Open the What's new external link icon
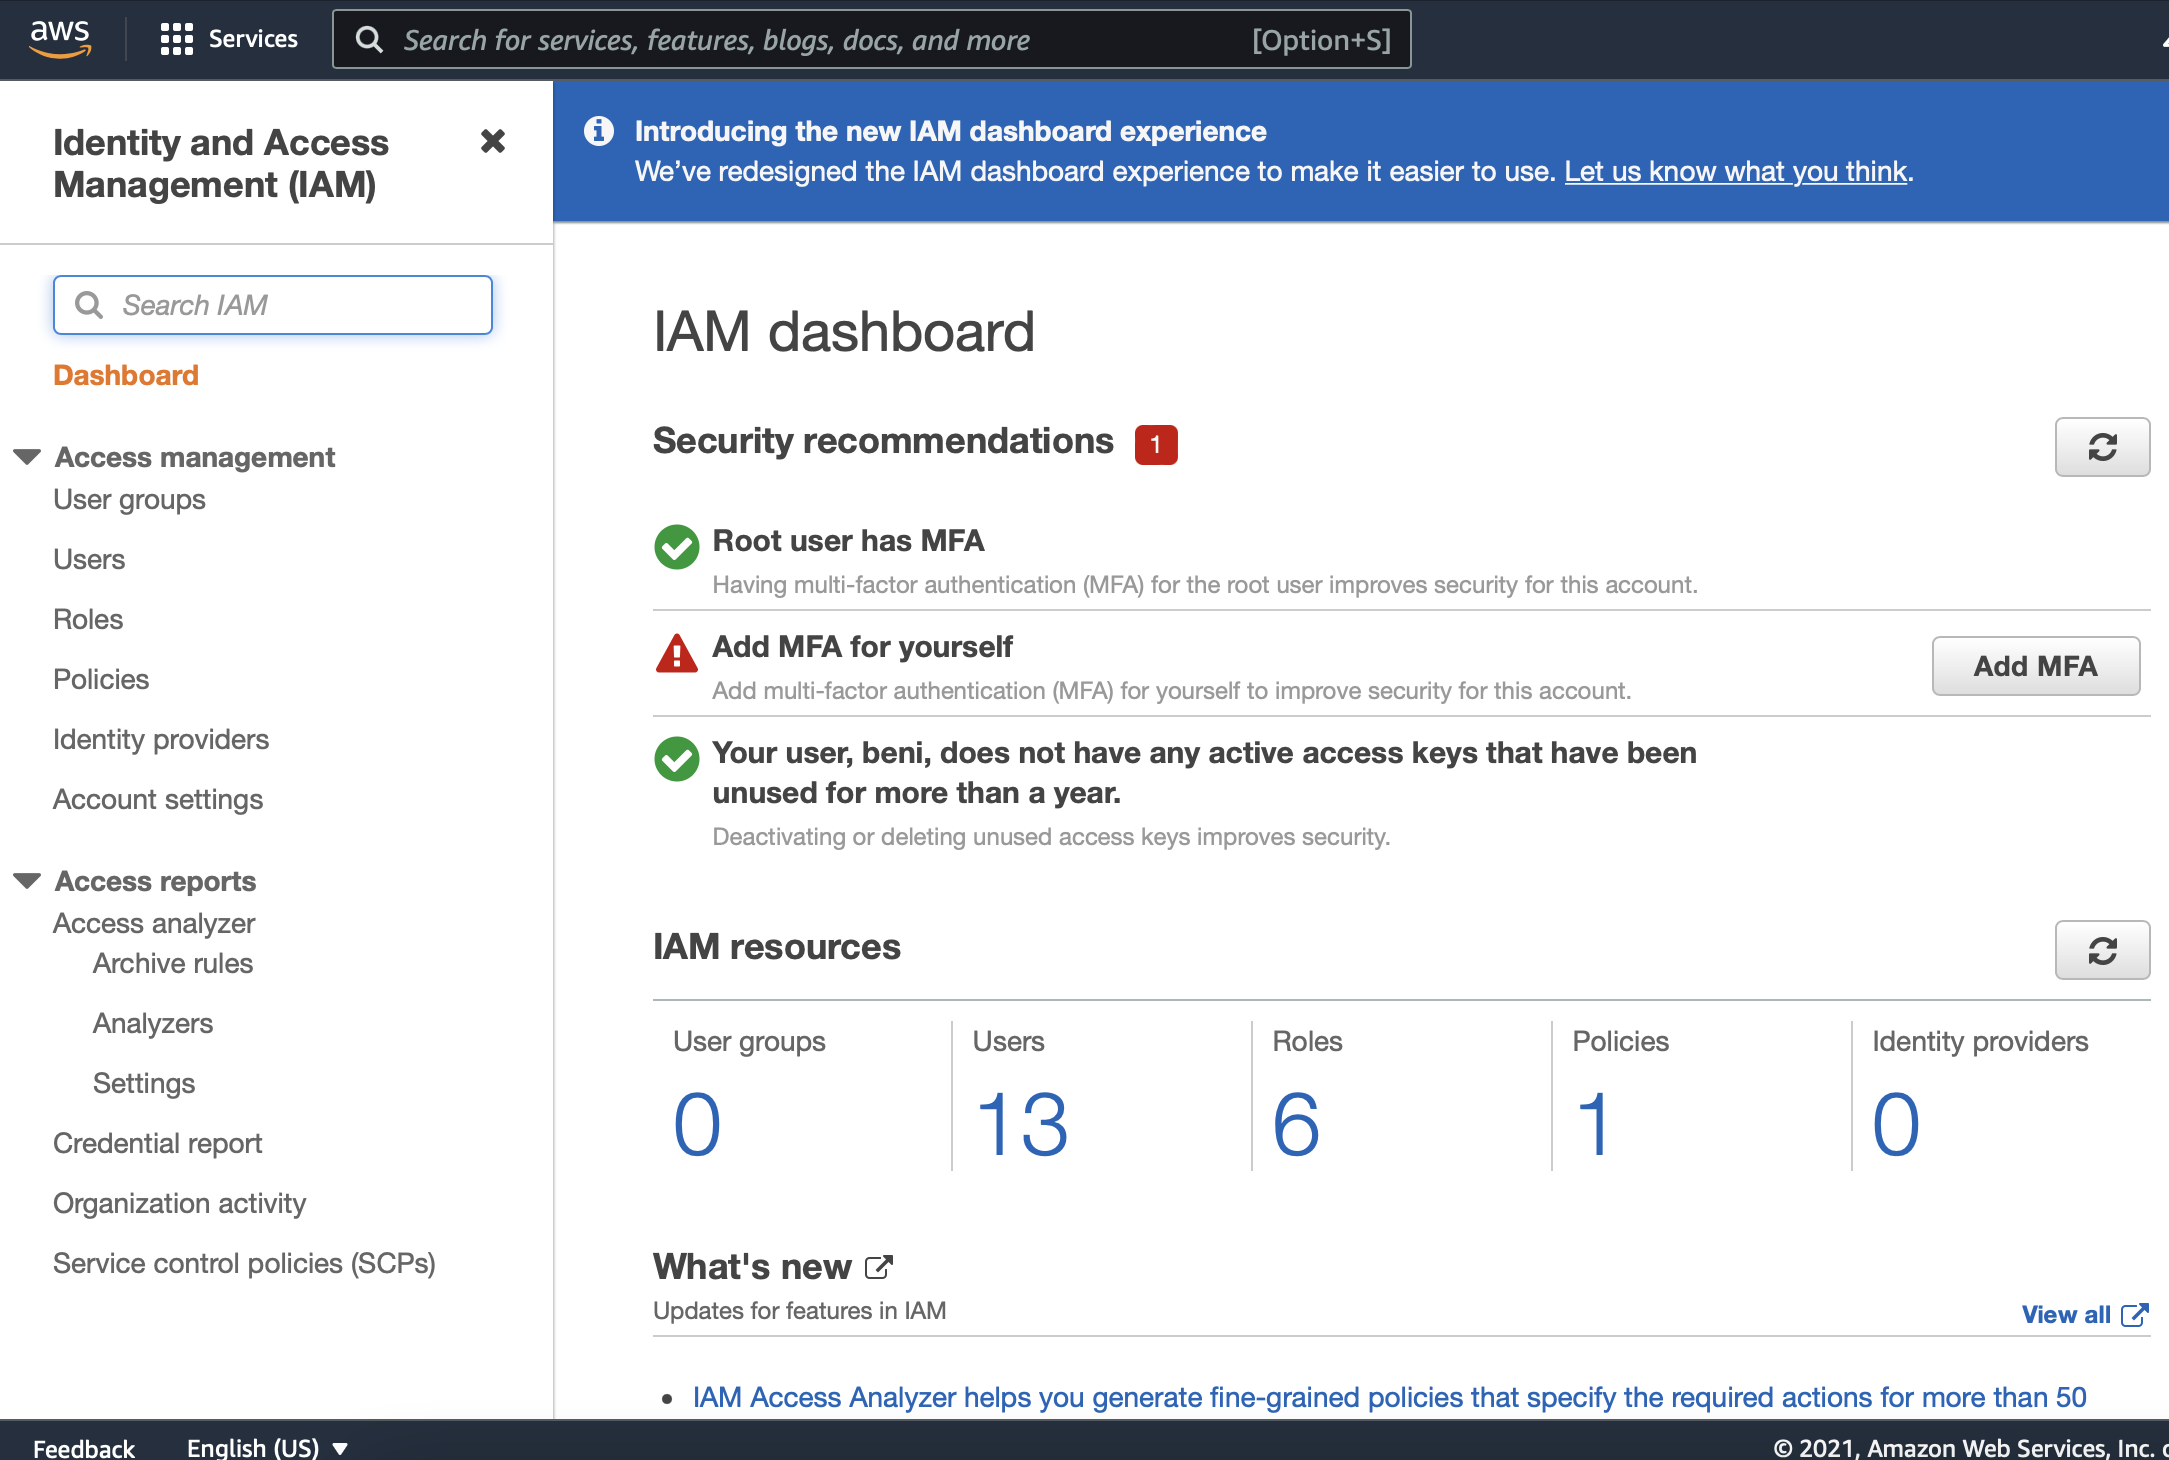Screen dimensions: 2169x1460 [878, 1267]
